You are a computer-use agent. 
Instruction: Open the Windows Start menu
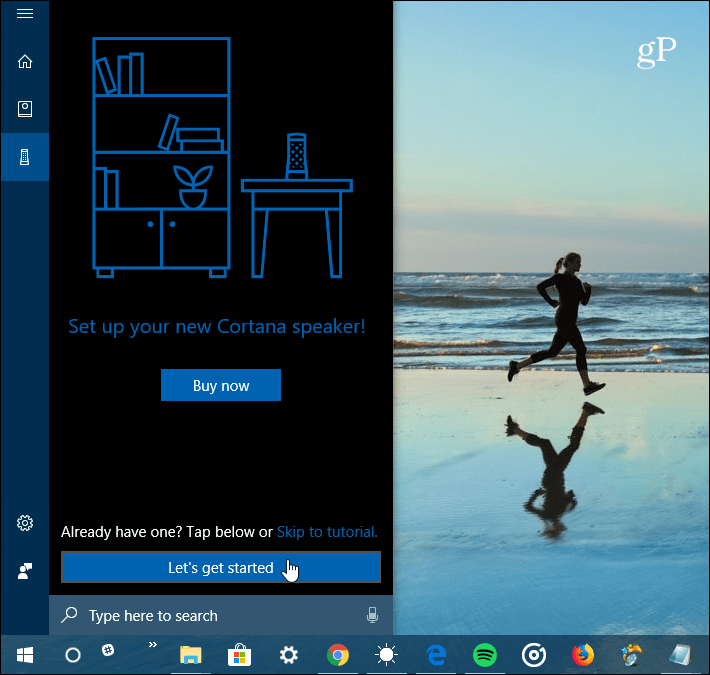pyautogui.click(x=25, y=655)
